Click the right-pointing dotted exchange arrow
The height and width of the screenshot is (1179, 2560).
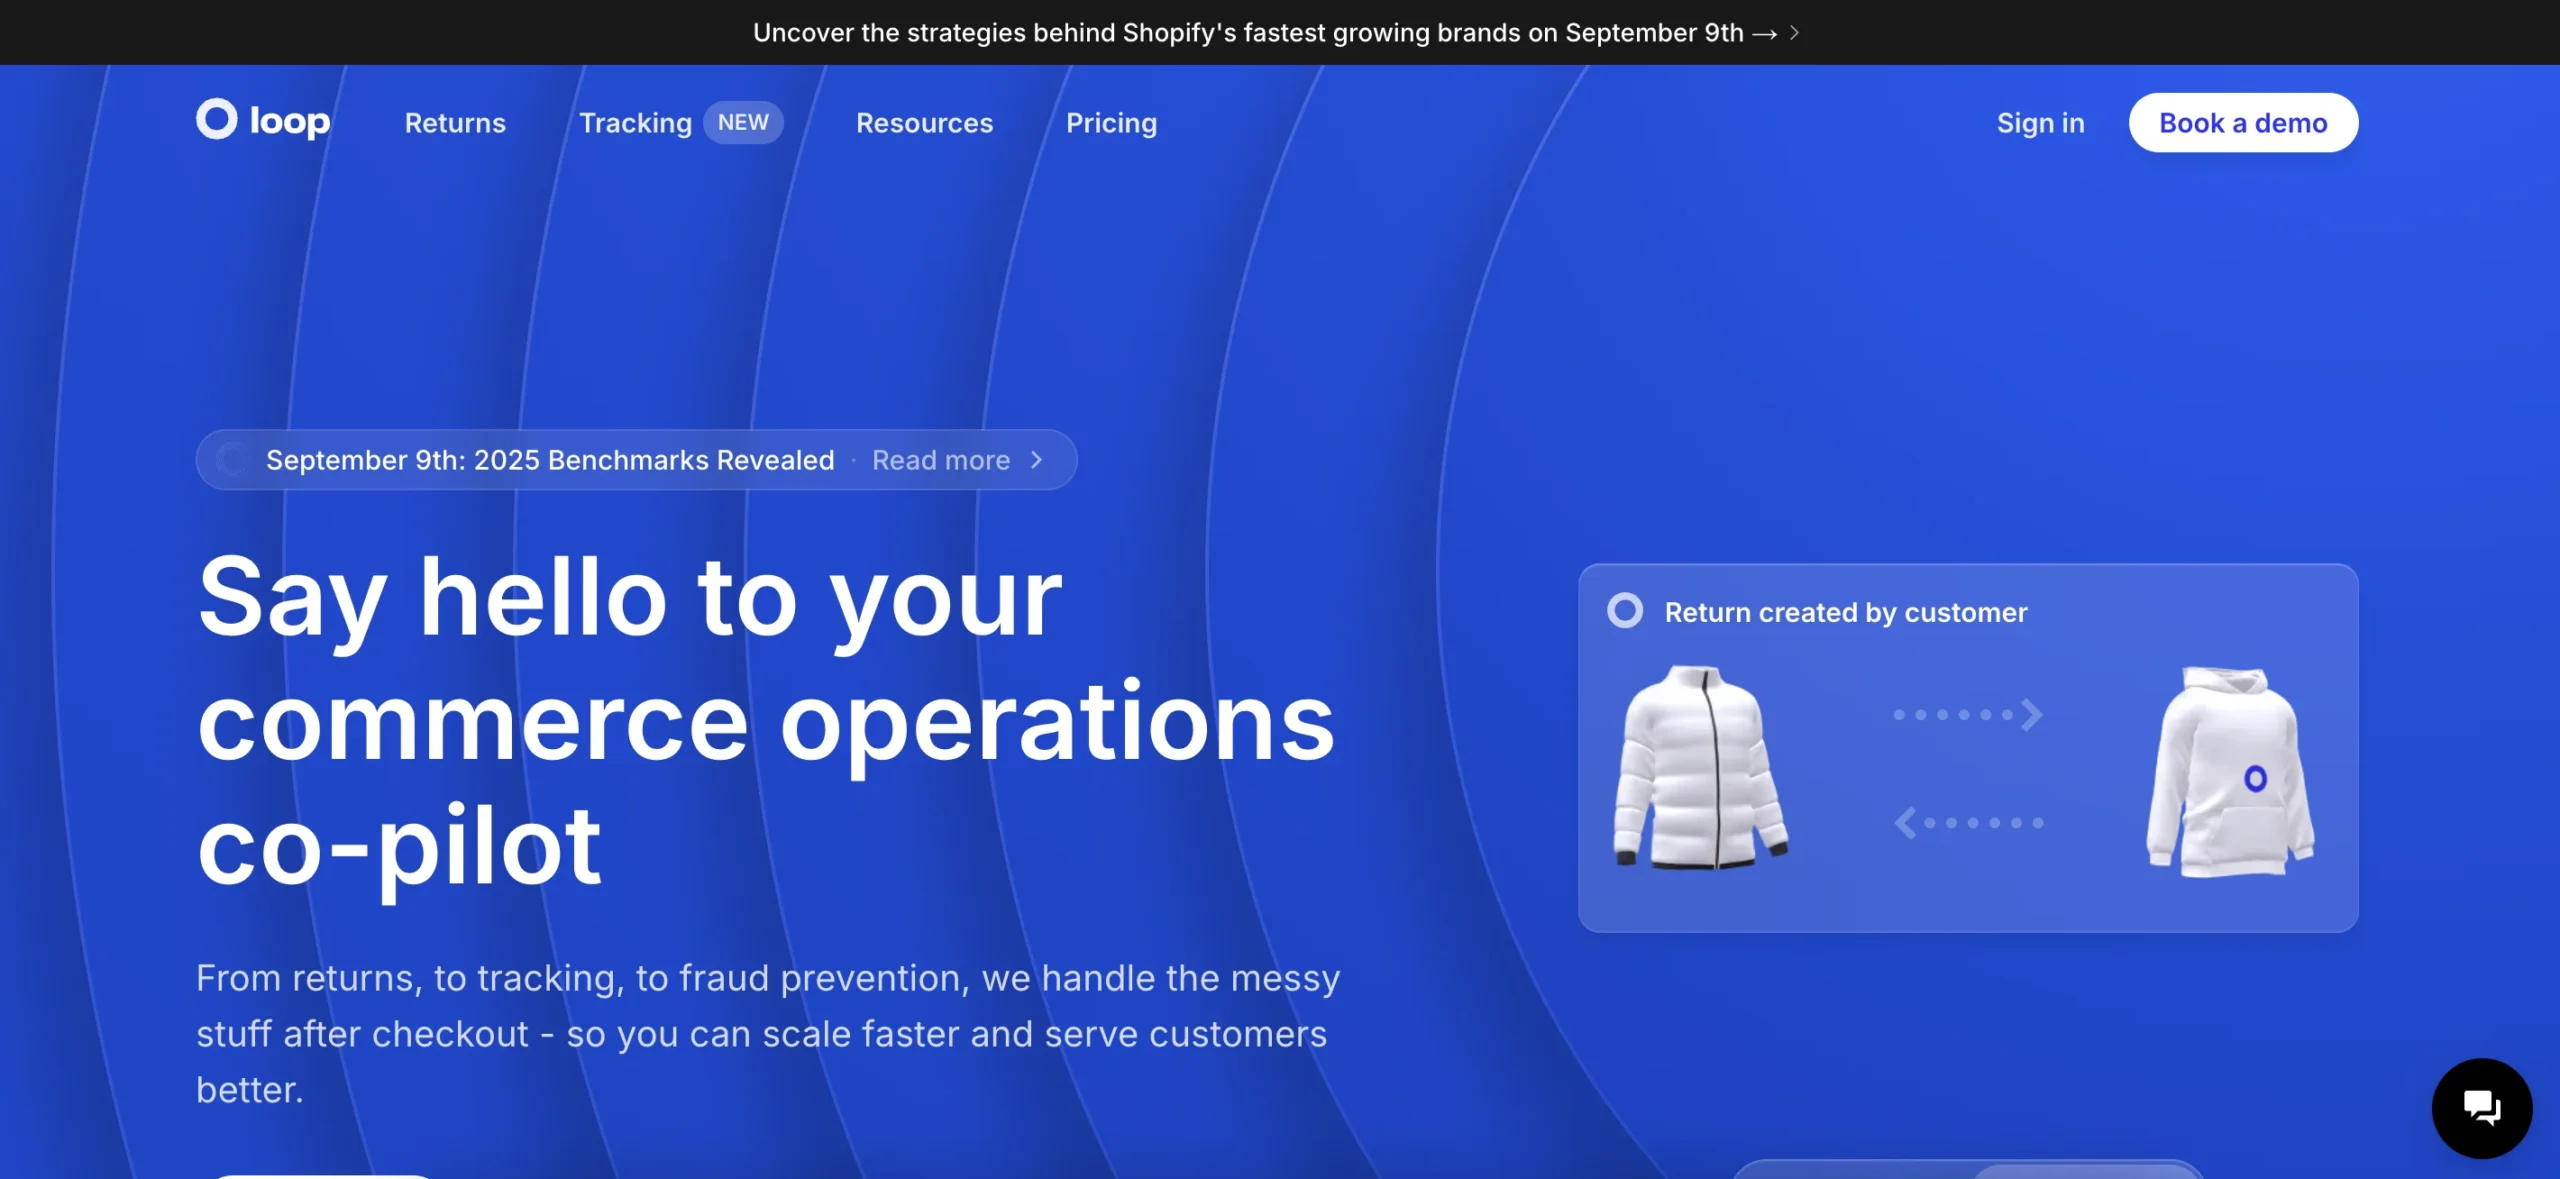click(x=1968, y=714)
